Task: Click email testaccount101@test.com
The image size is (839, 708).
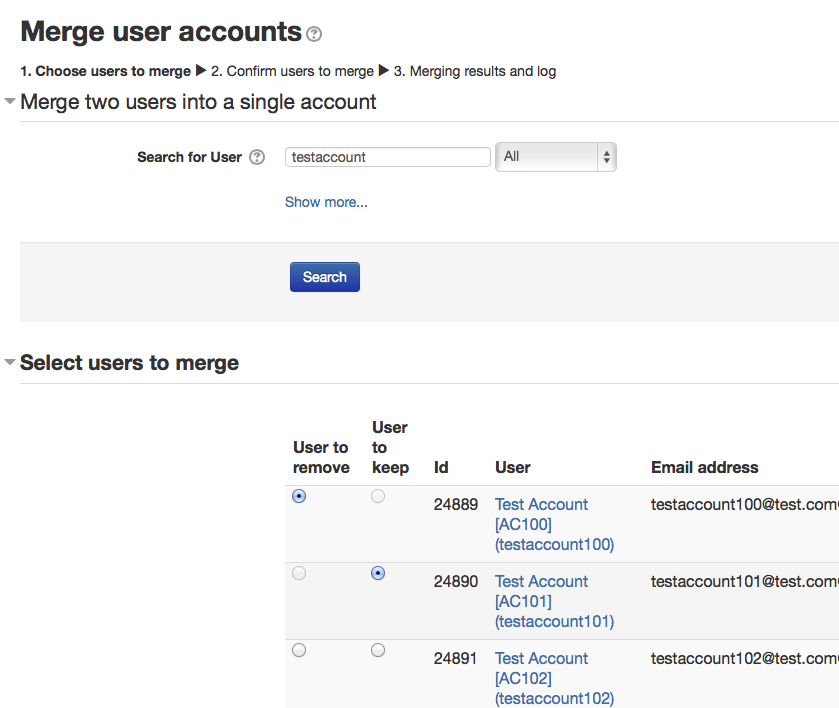Action: point(744,582)
